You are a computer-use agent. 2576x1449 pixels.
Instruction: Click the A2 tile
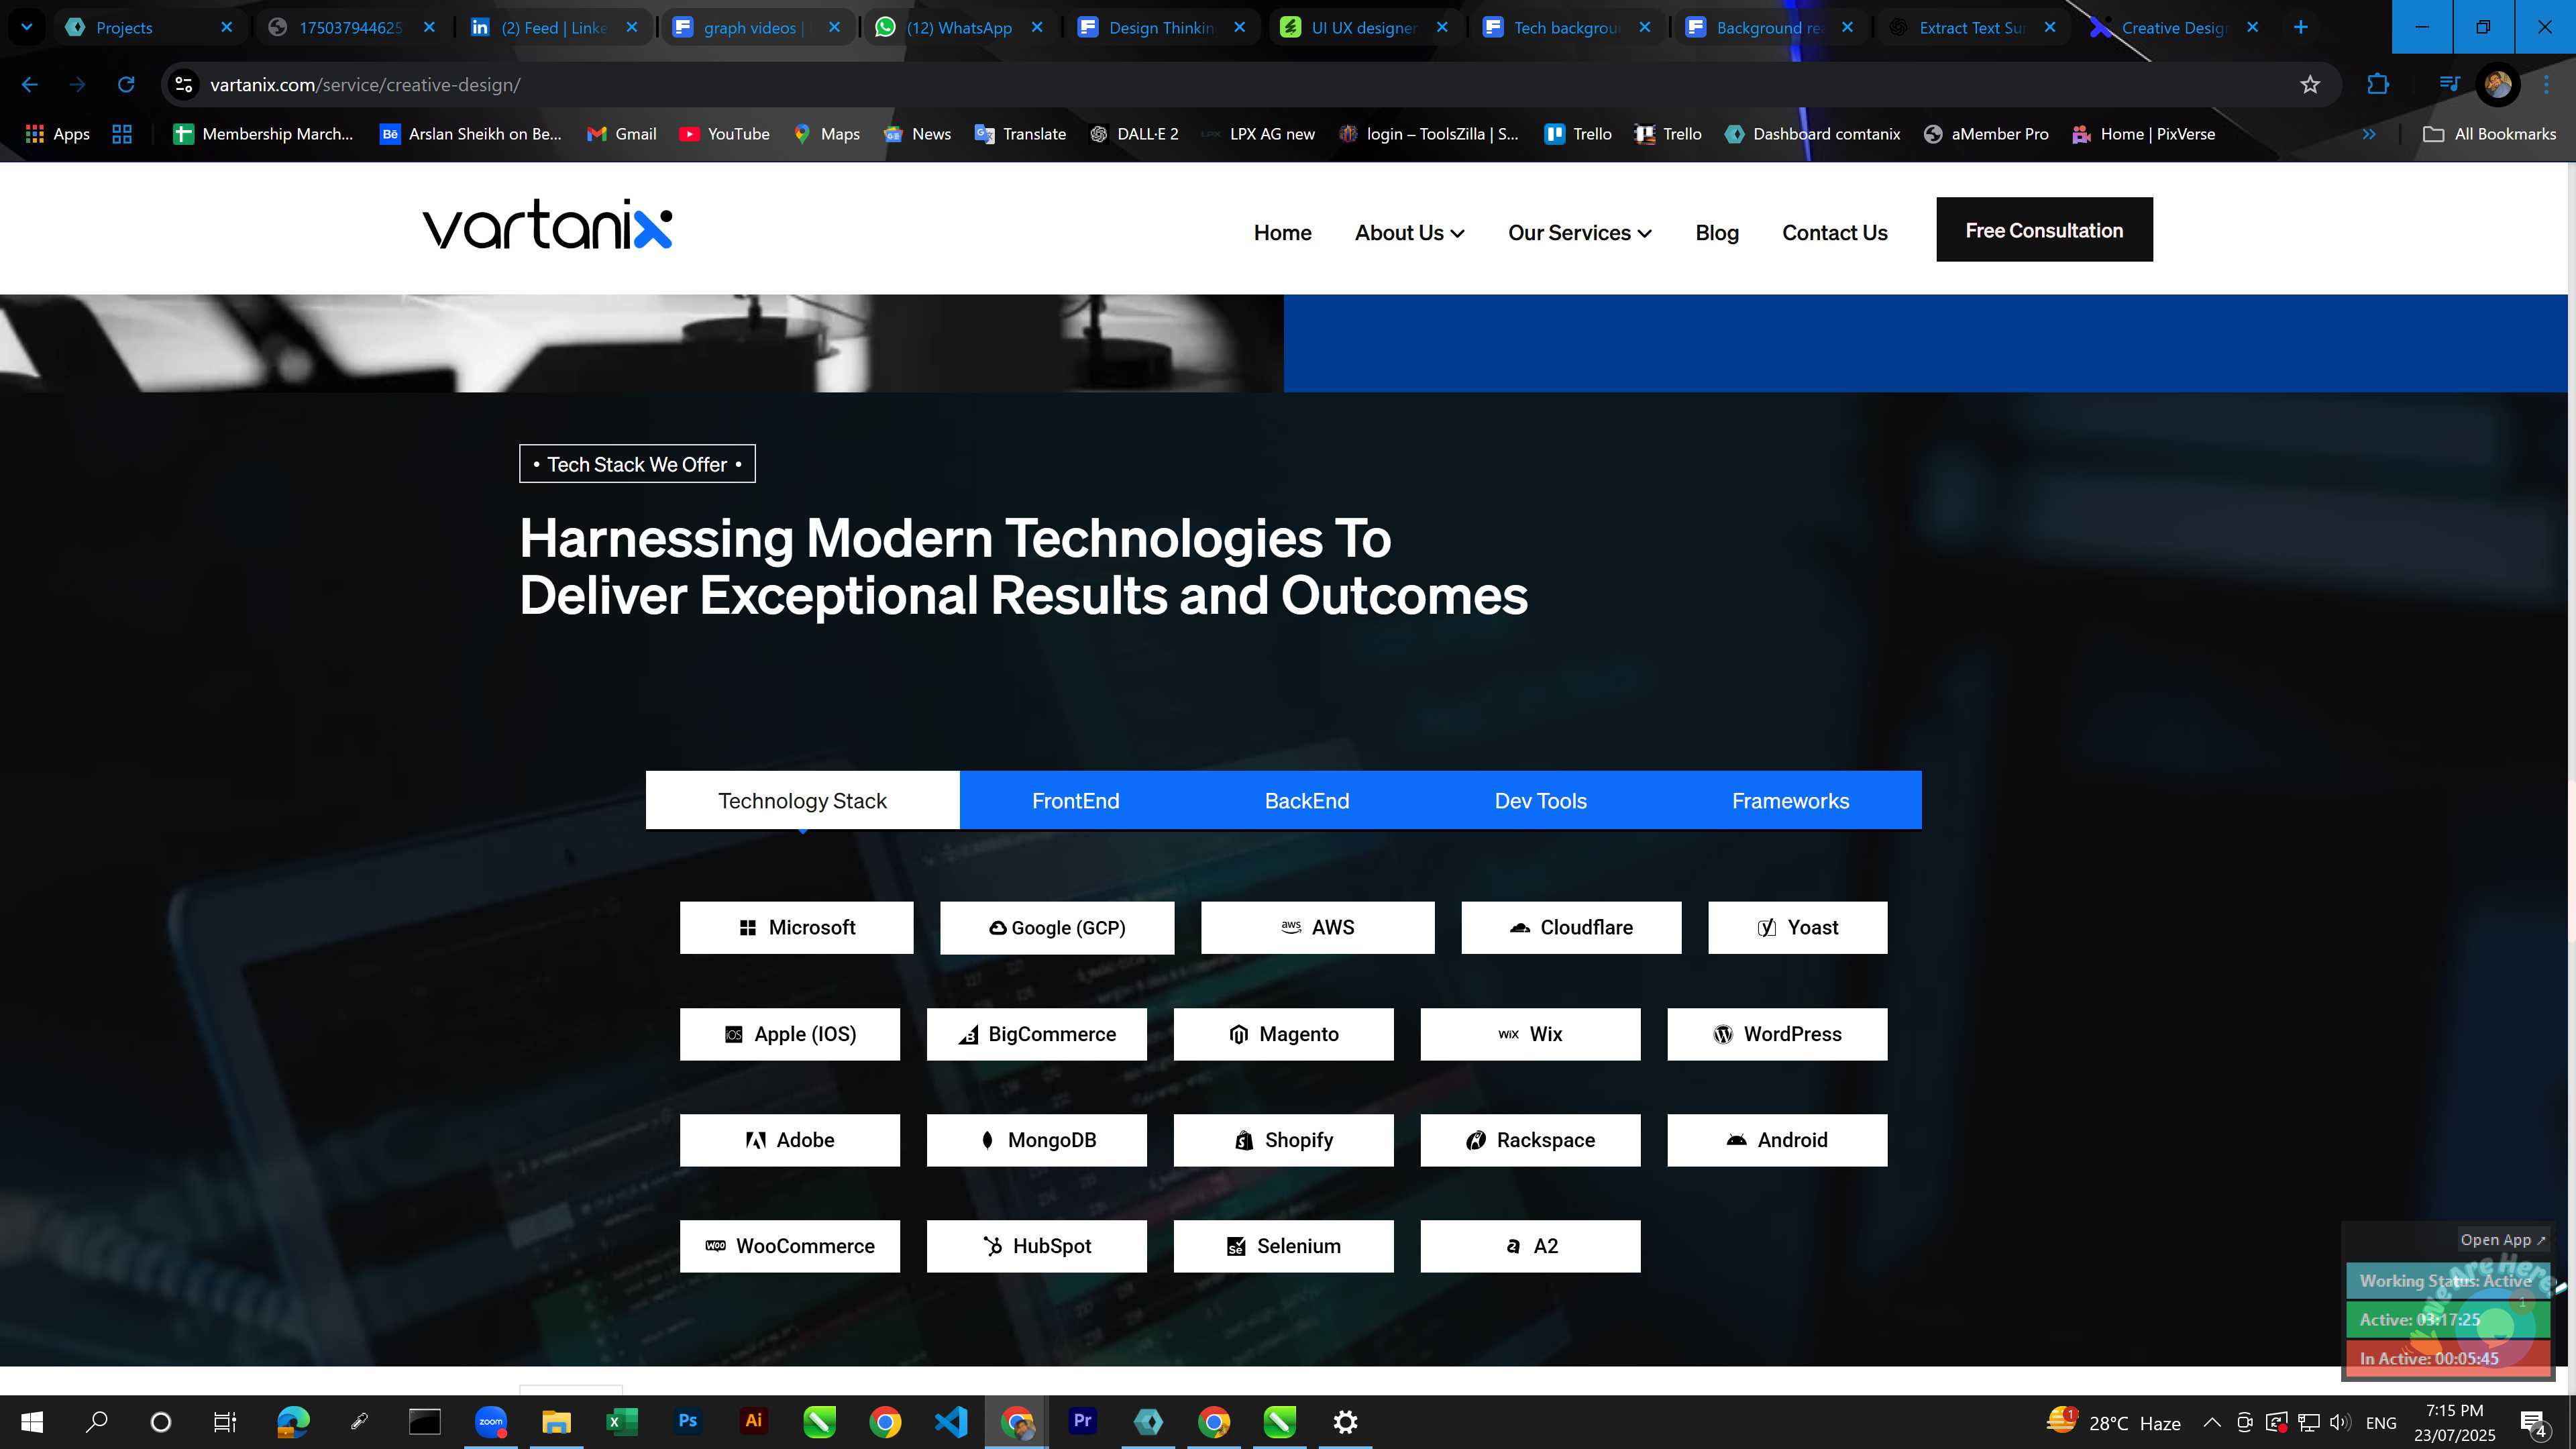coord(1530,1246)
